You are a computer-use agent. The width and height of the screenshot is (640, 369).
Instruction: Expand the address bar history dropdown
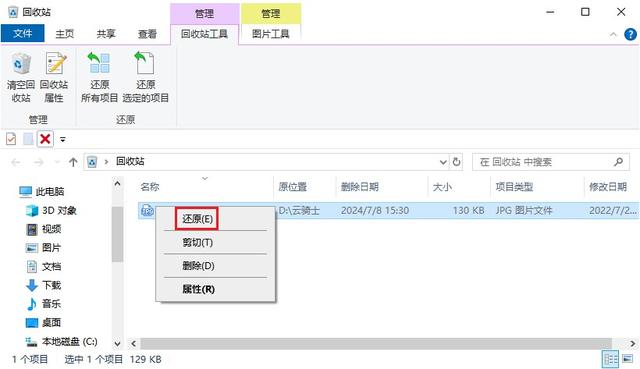click(443, 162)
